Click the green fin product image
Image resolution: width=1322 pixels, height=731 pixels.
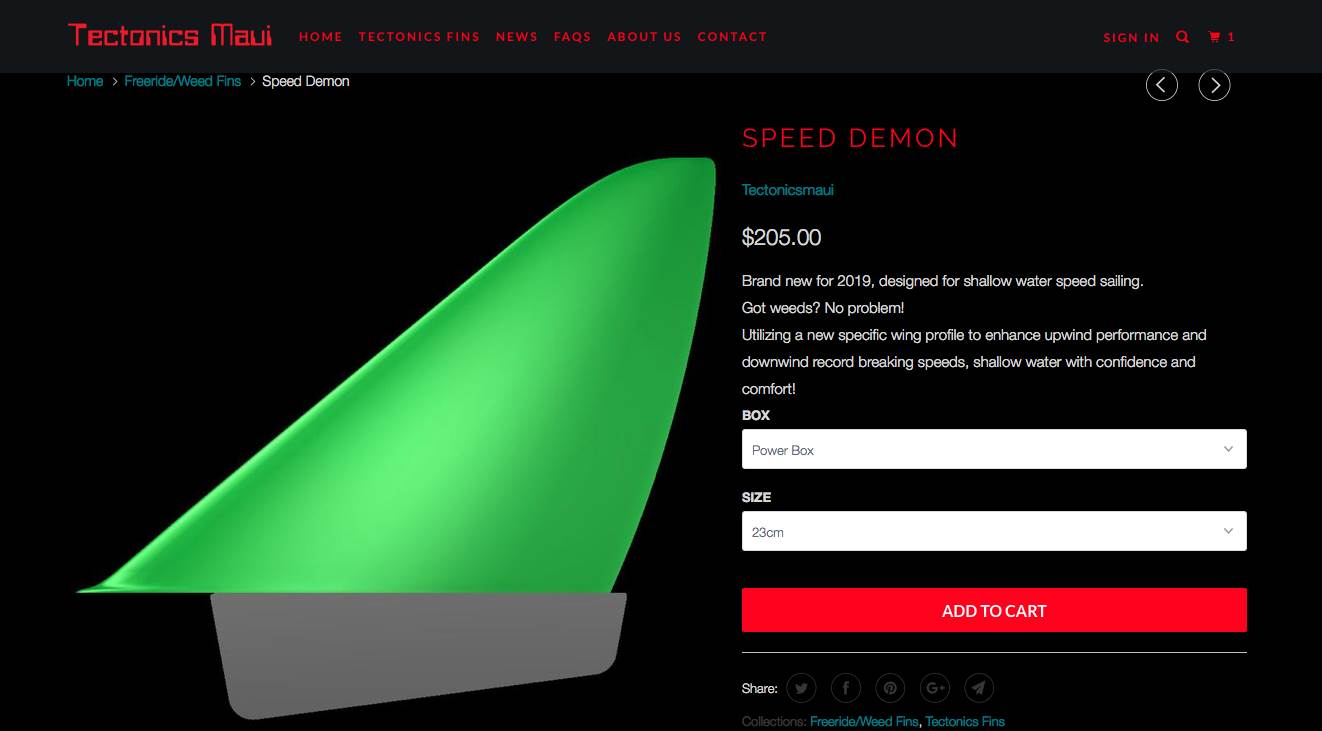[x=396, y=436]
